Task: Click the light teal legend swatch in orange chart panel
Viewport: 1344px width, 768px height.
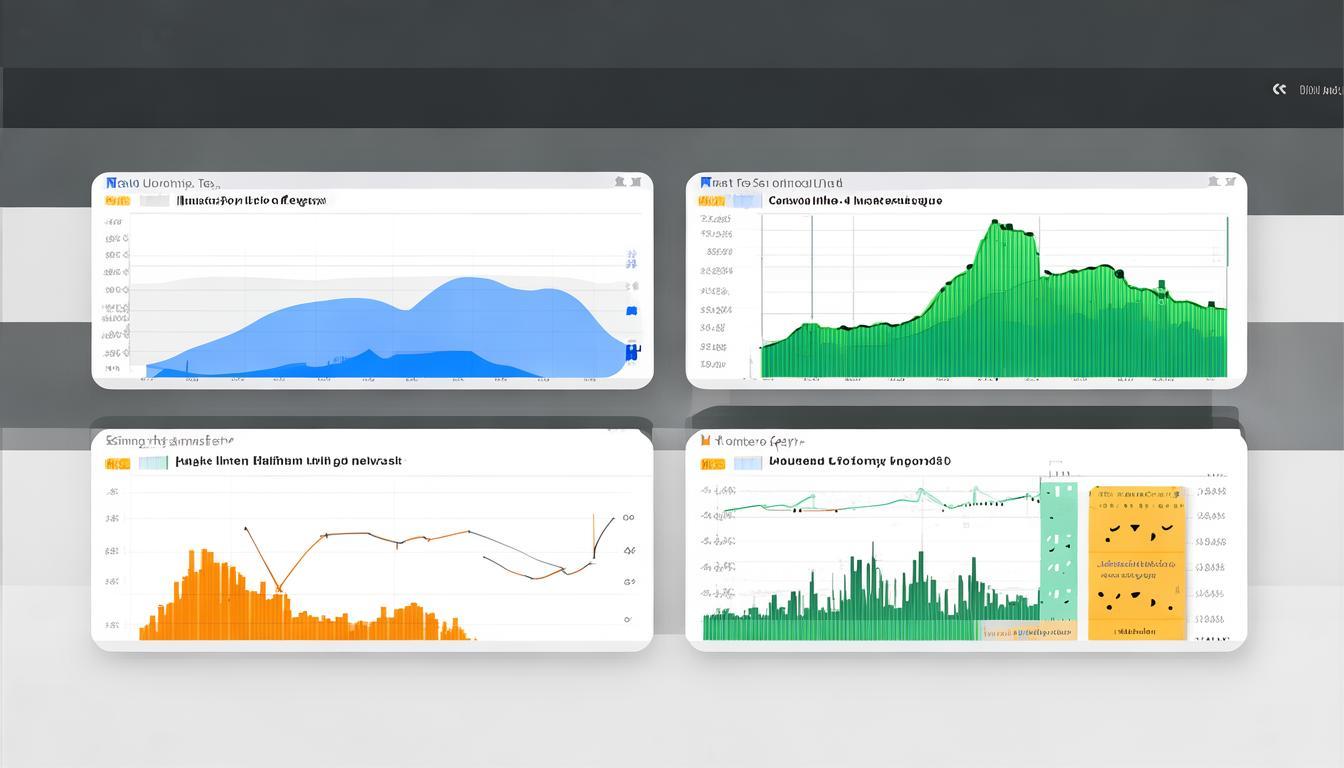Action: [x=153, y=463]
